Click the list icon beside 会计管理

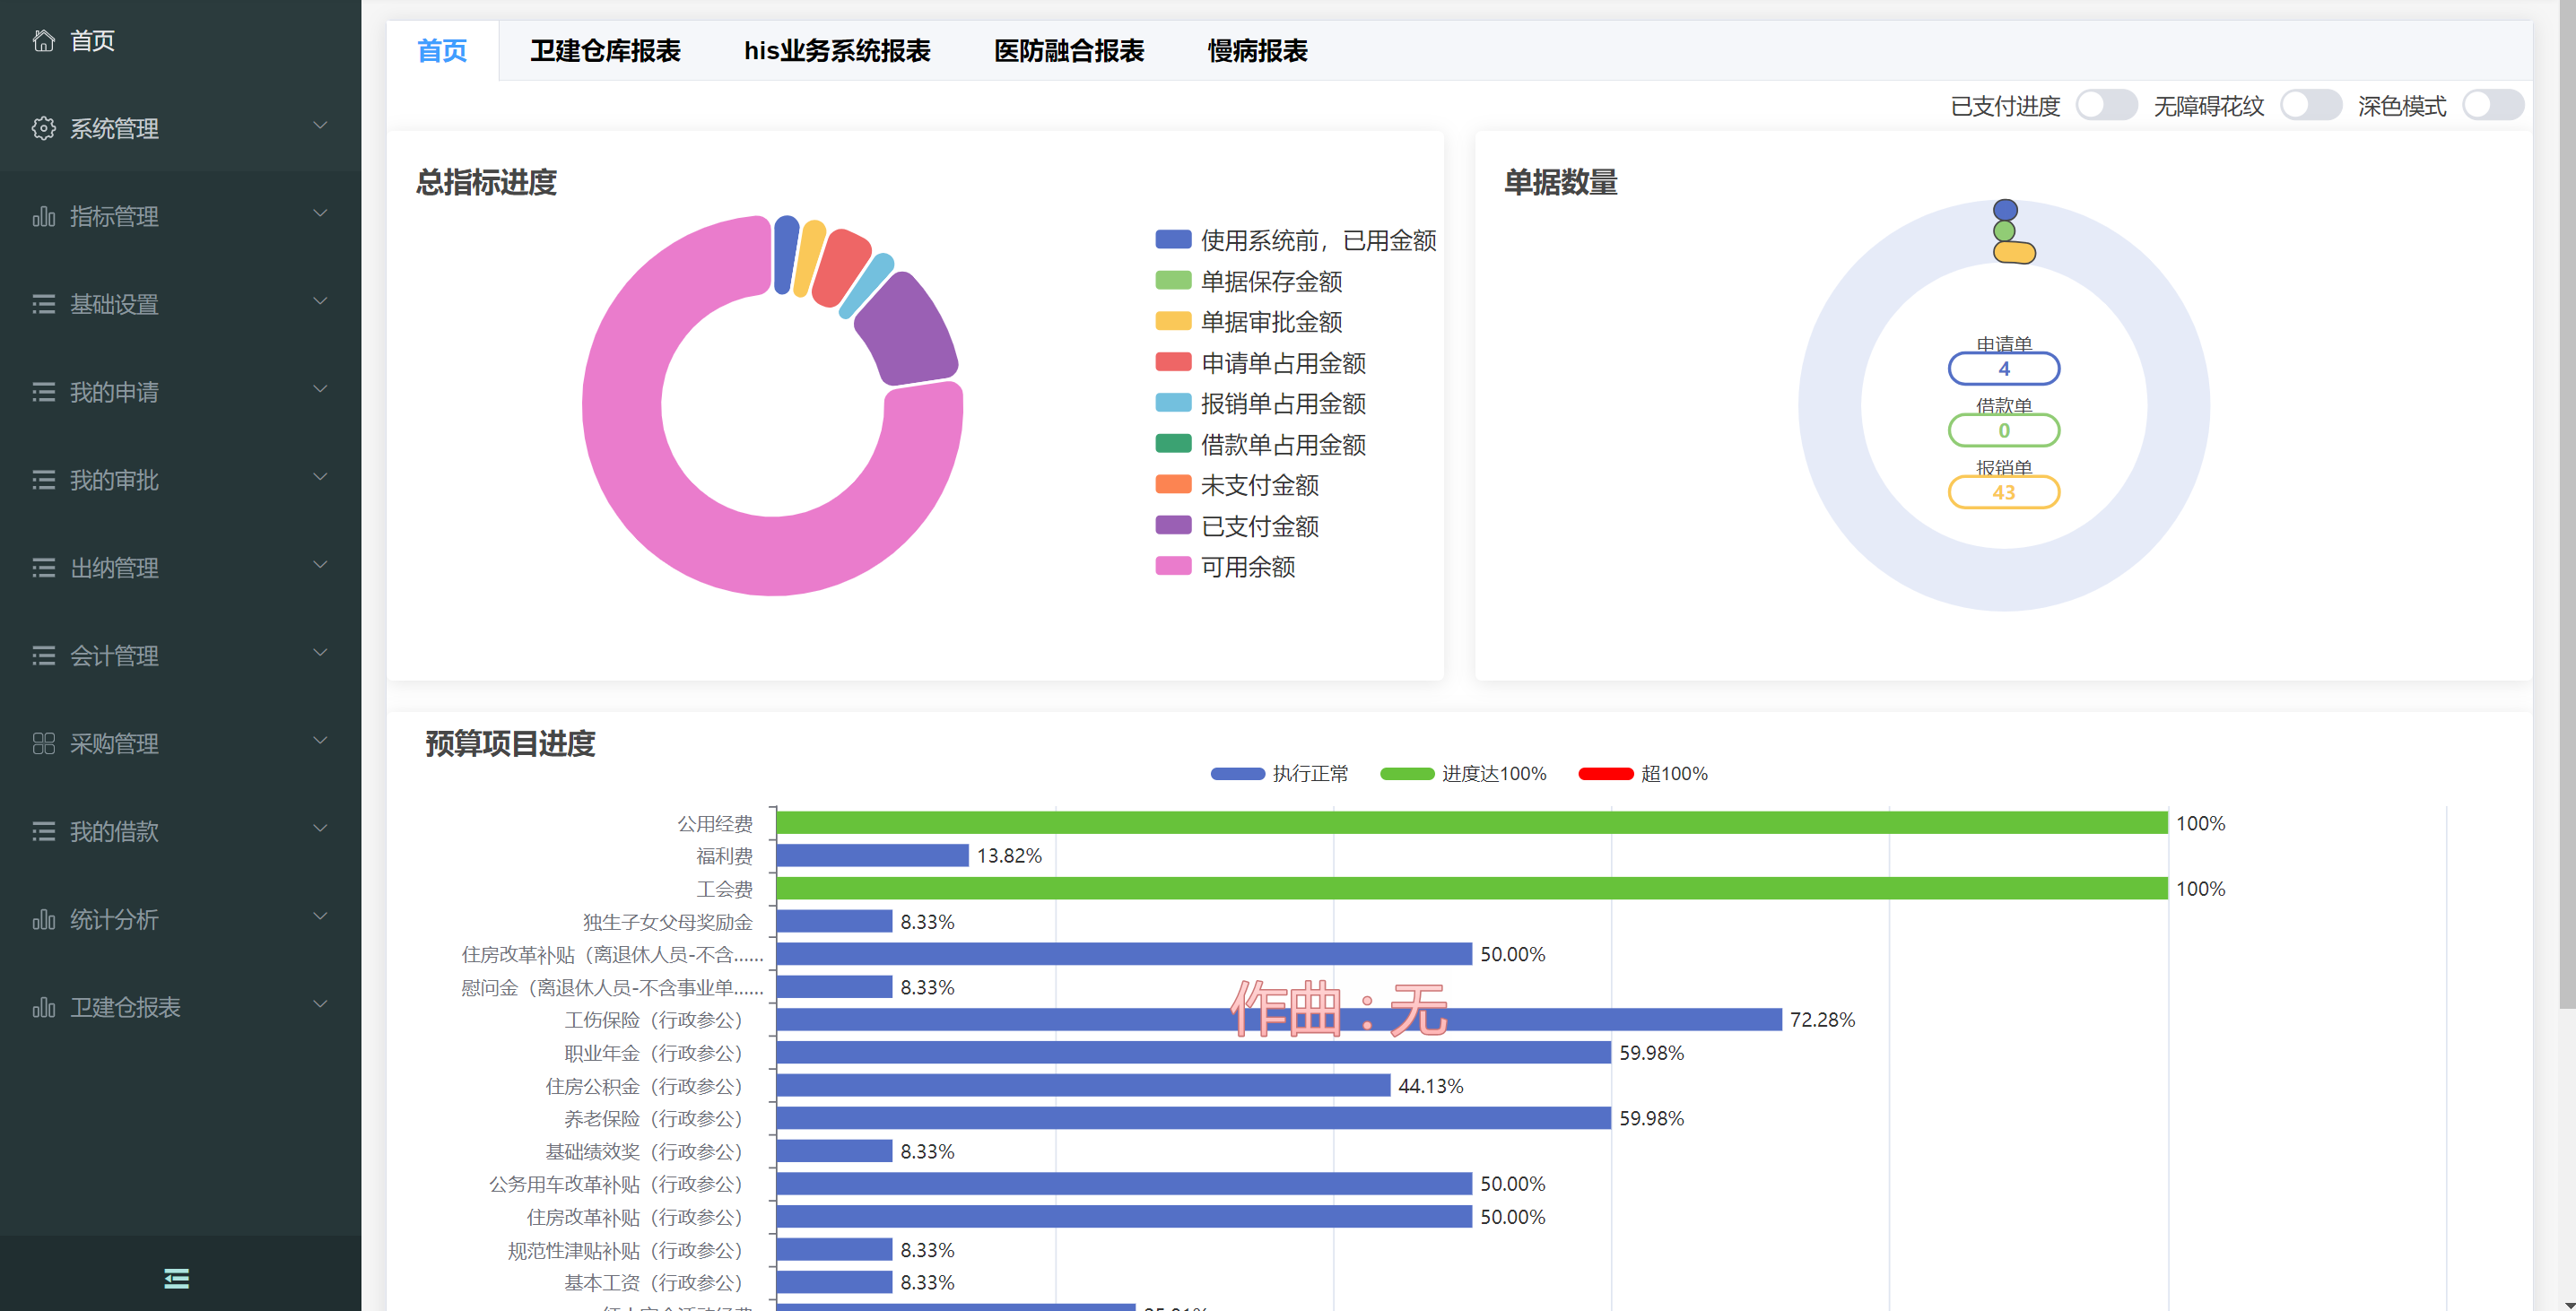43,656
